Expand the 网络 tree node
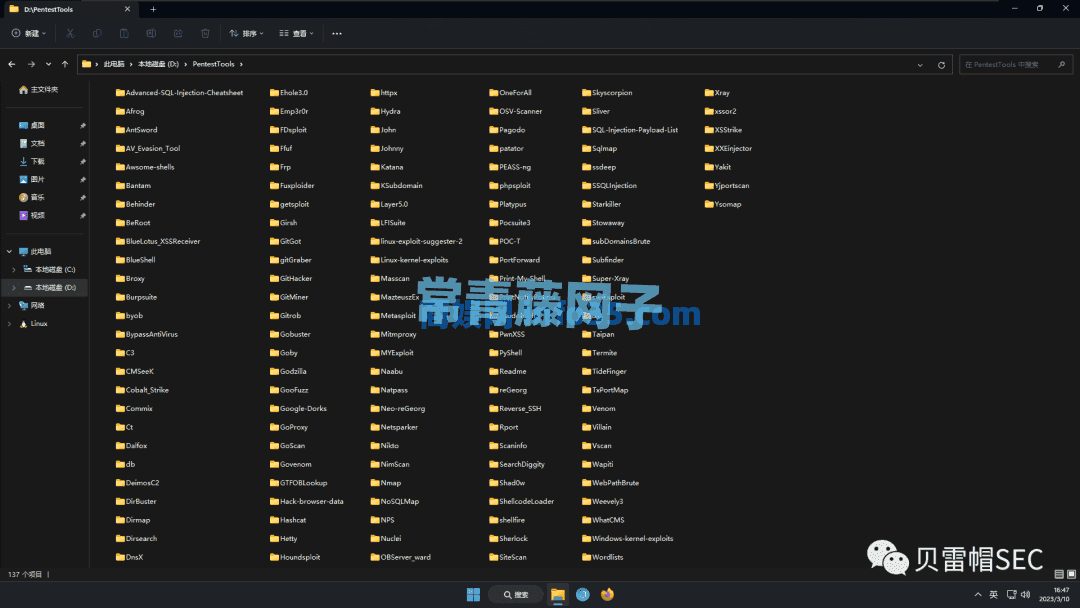1080x608 pixels. [x=9, y=305]
